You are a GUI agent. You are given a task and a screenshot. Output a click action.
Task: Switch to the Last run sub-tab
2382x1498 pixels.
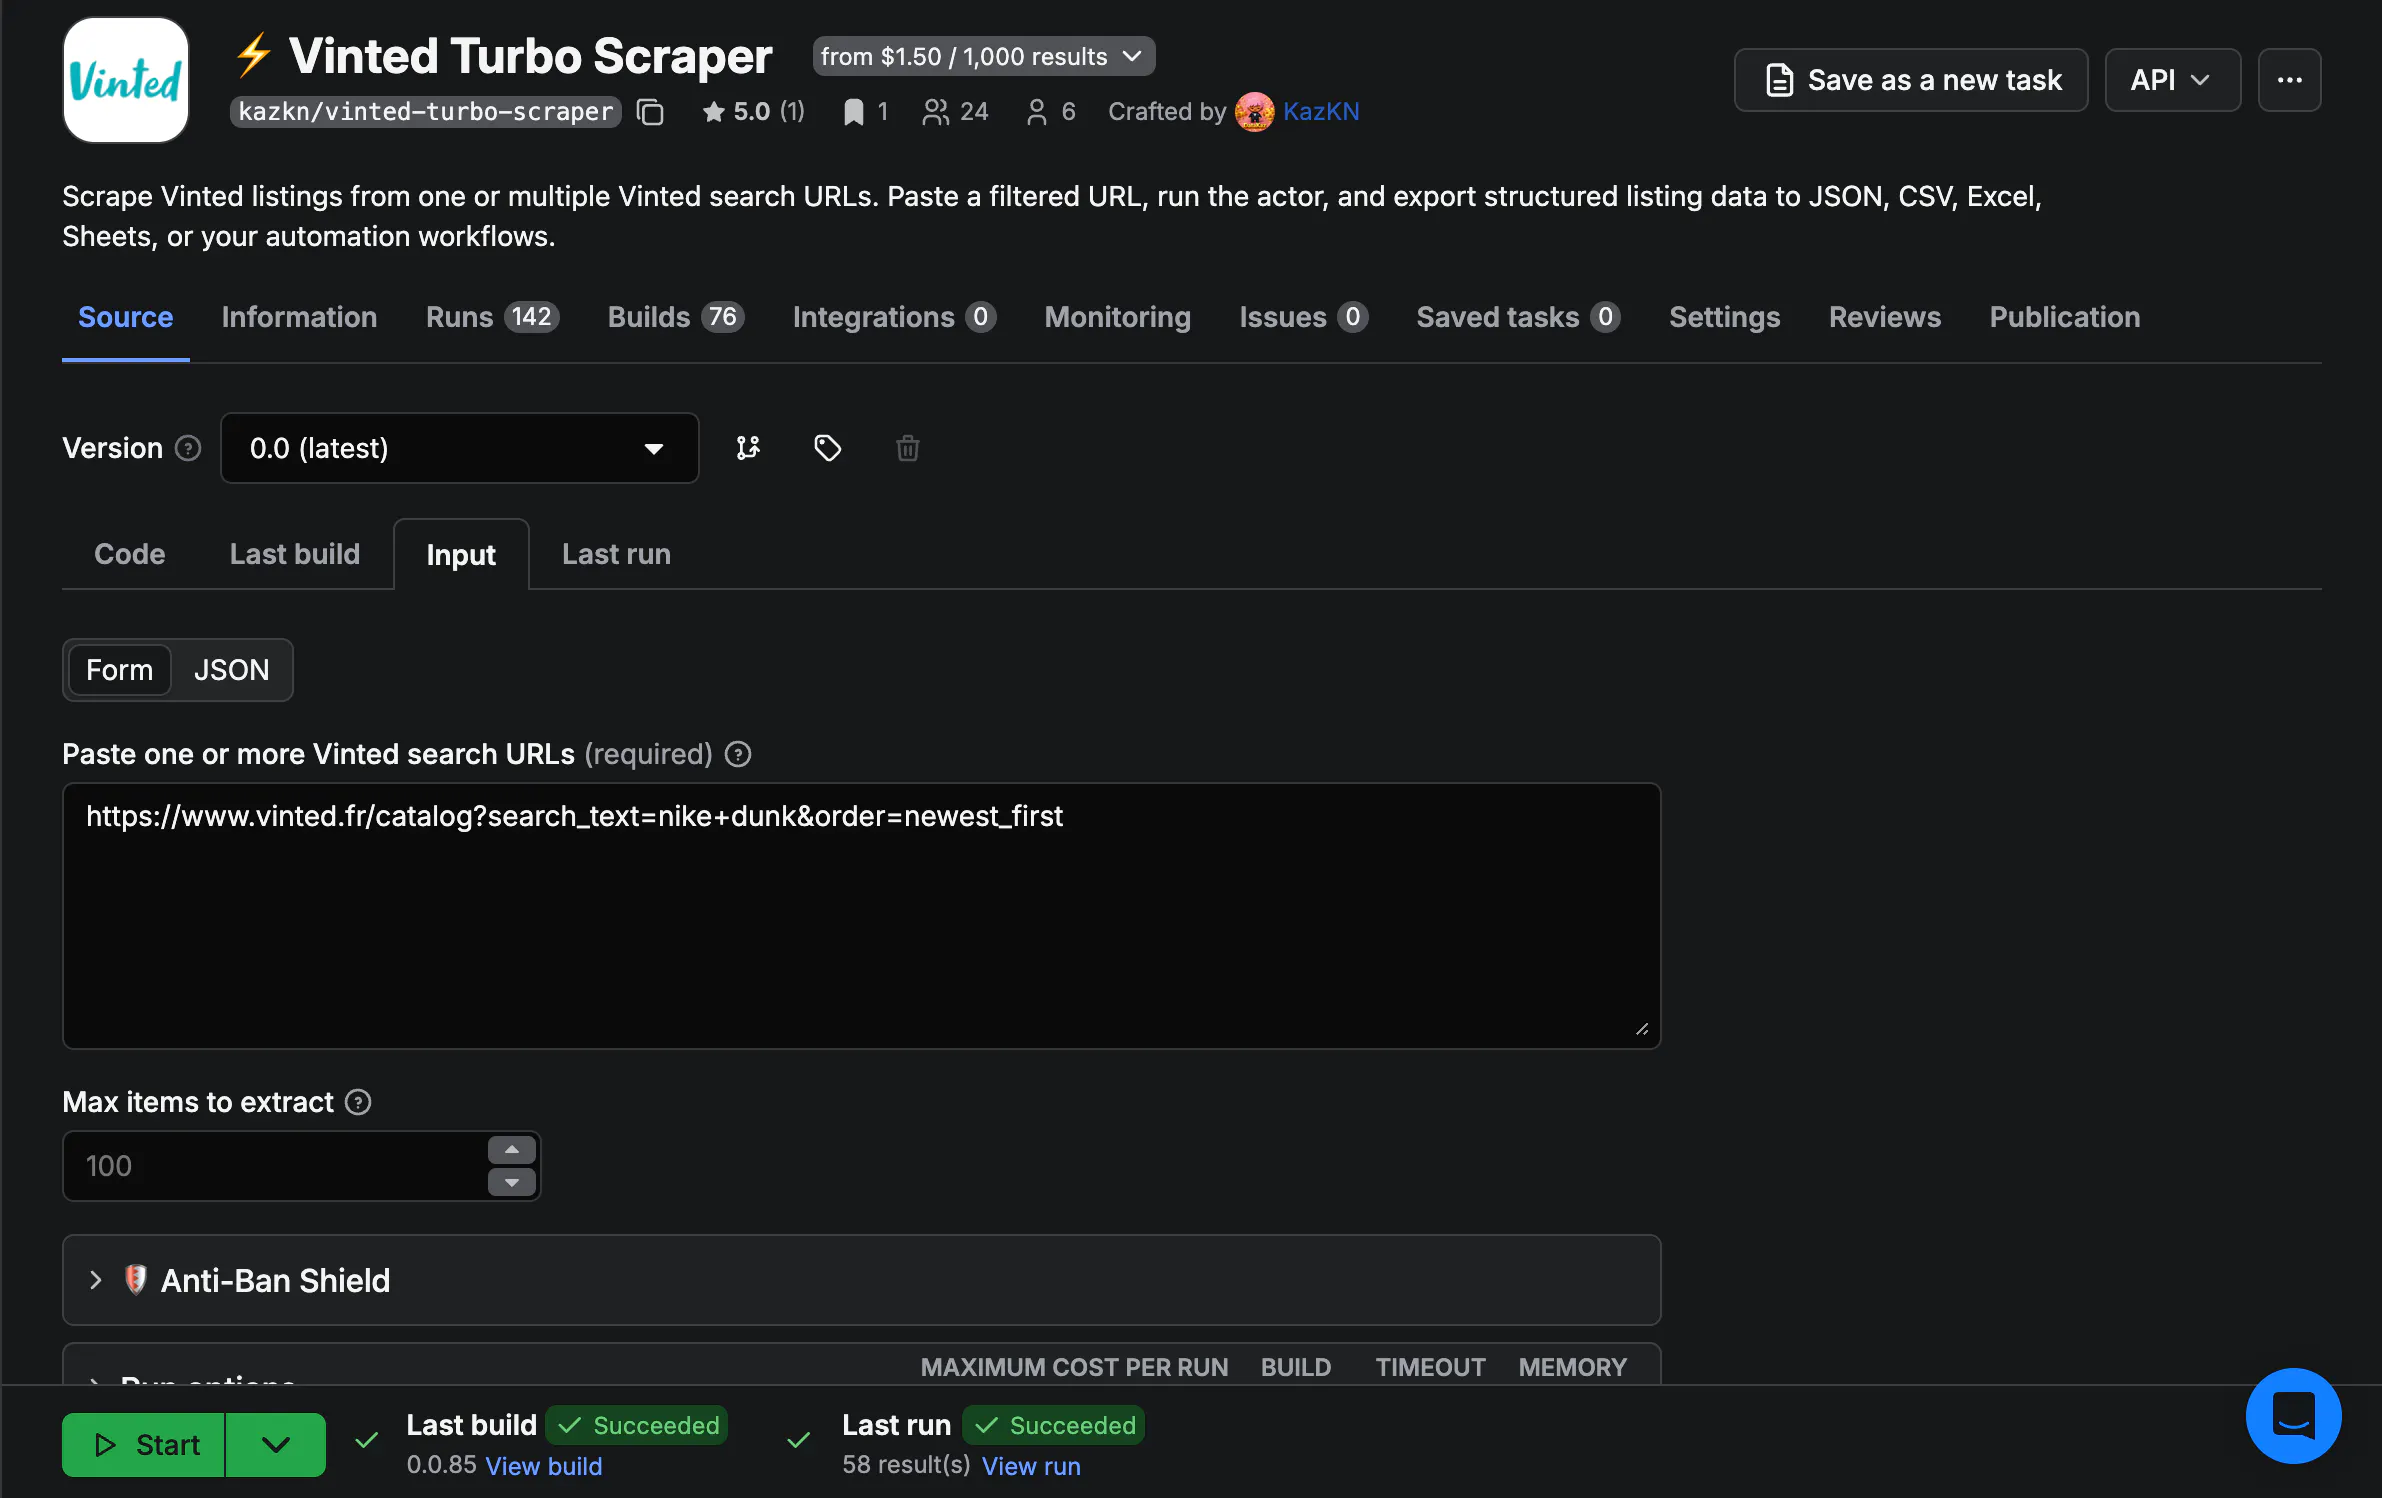point(616,554)
